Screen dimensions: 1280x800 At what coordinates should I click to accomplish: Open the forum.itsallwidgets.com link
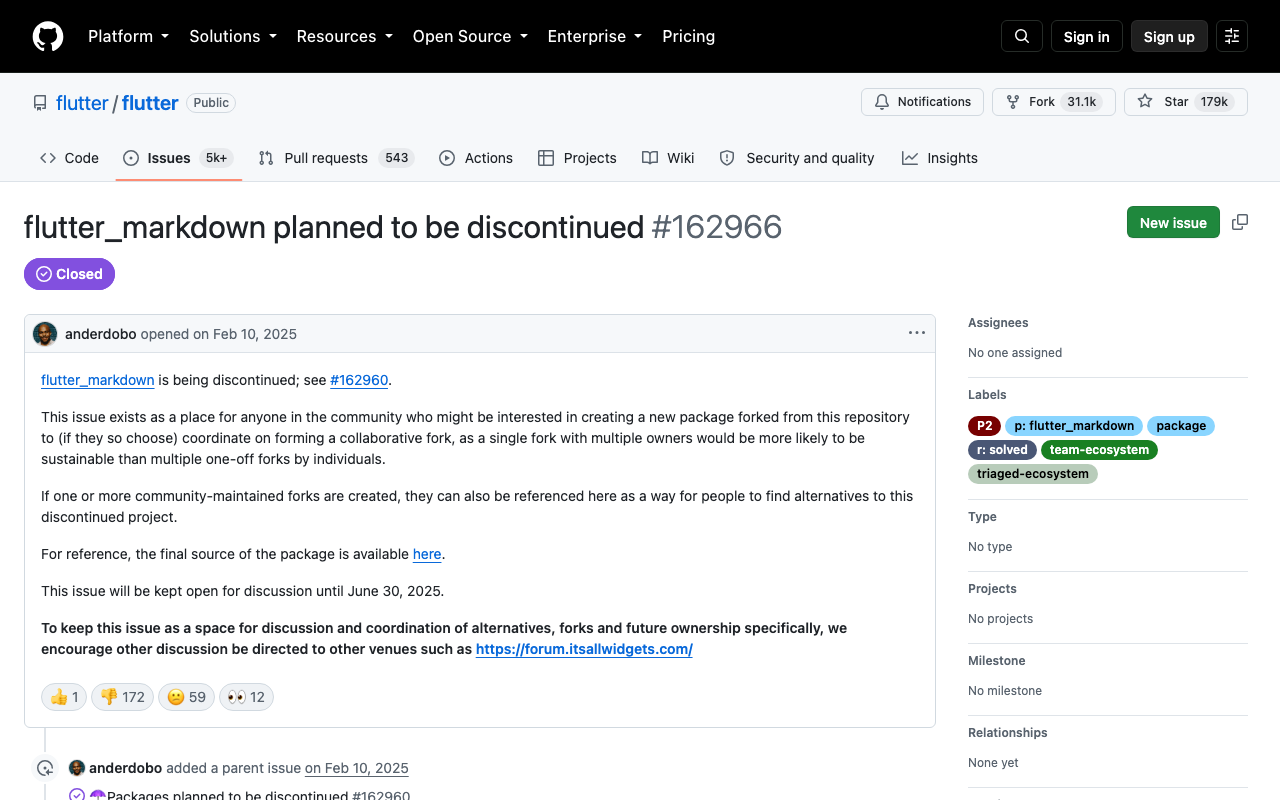point(584,649)
